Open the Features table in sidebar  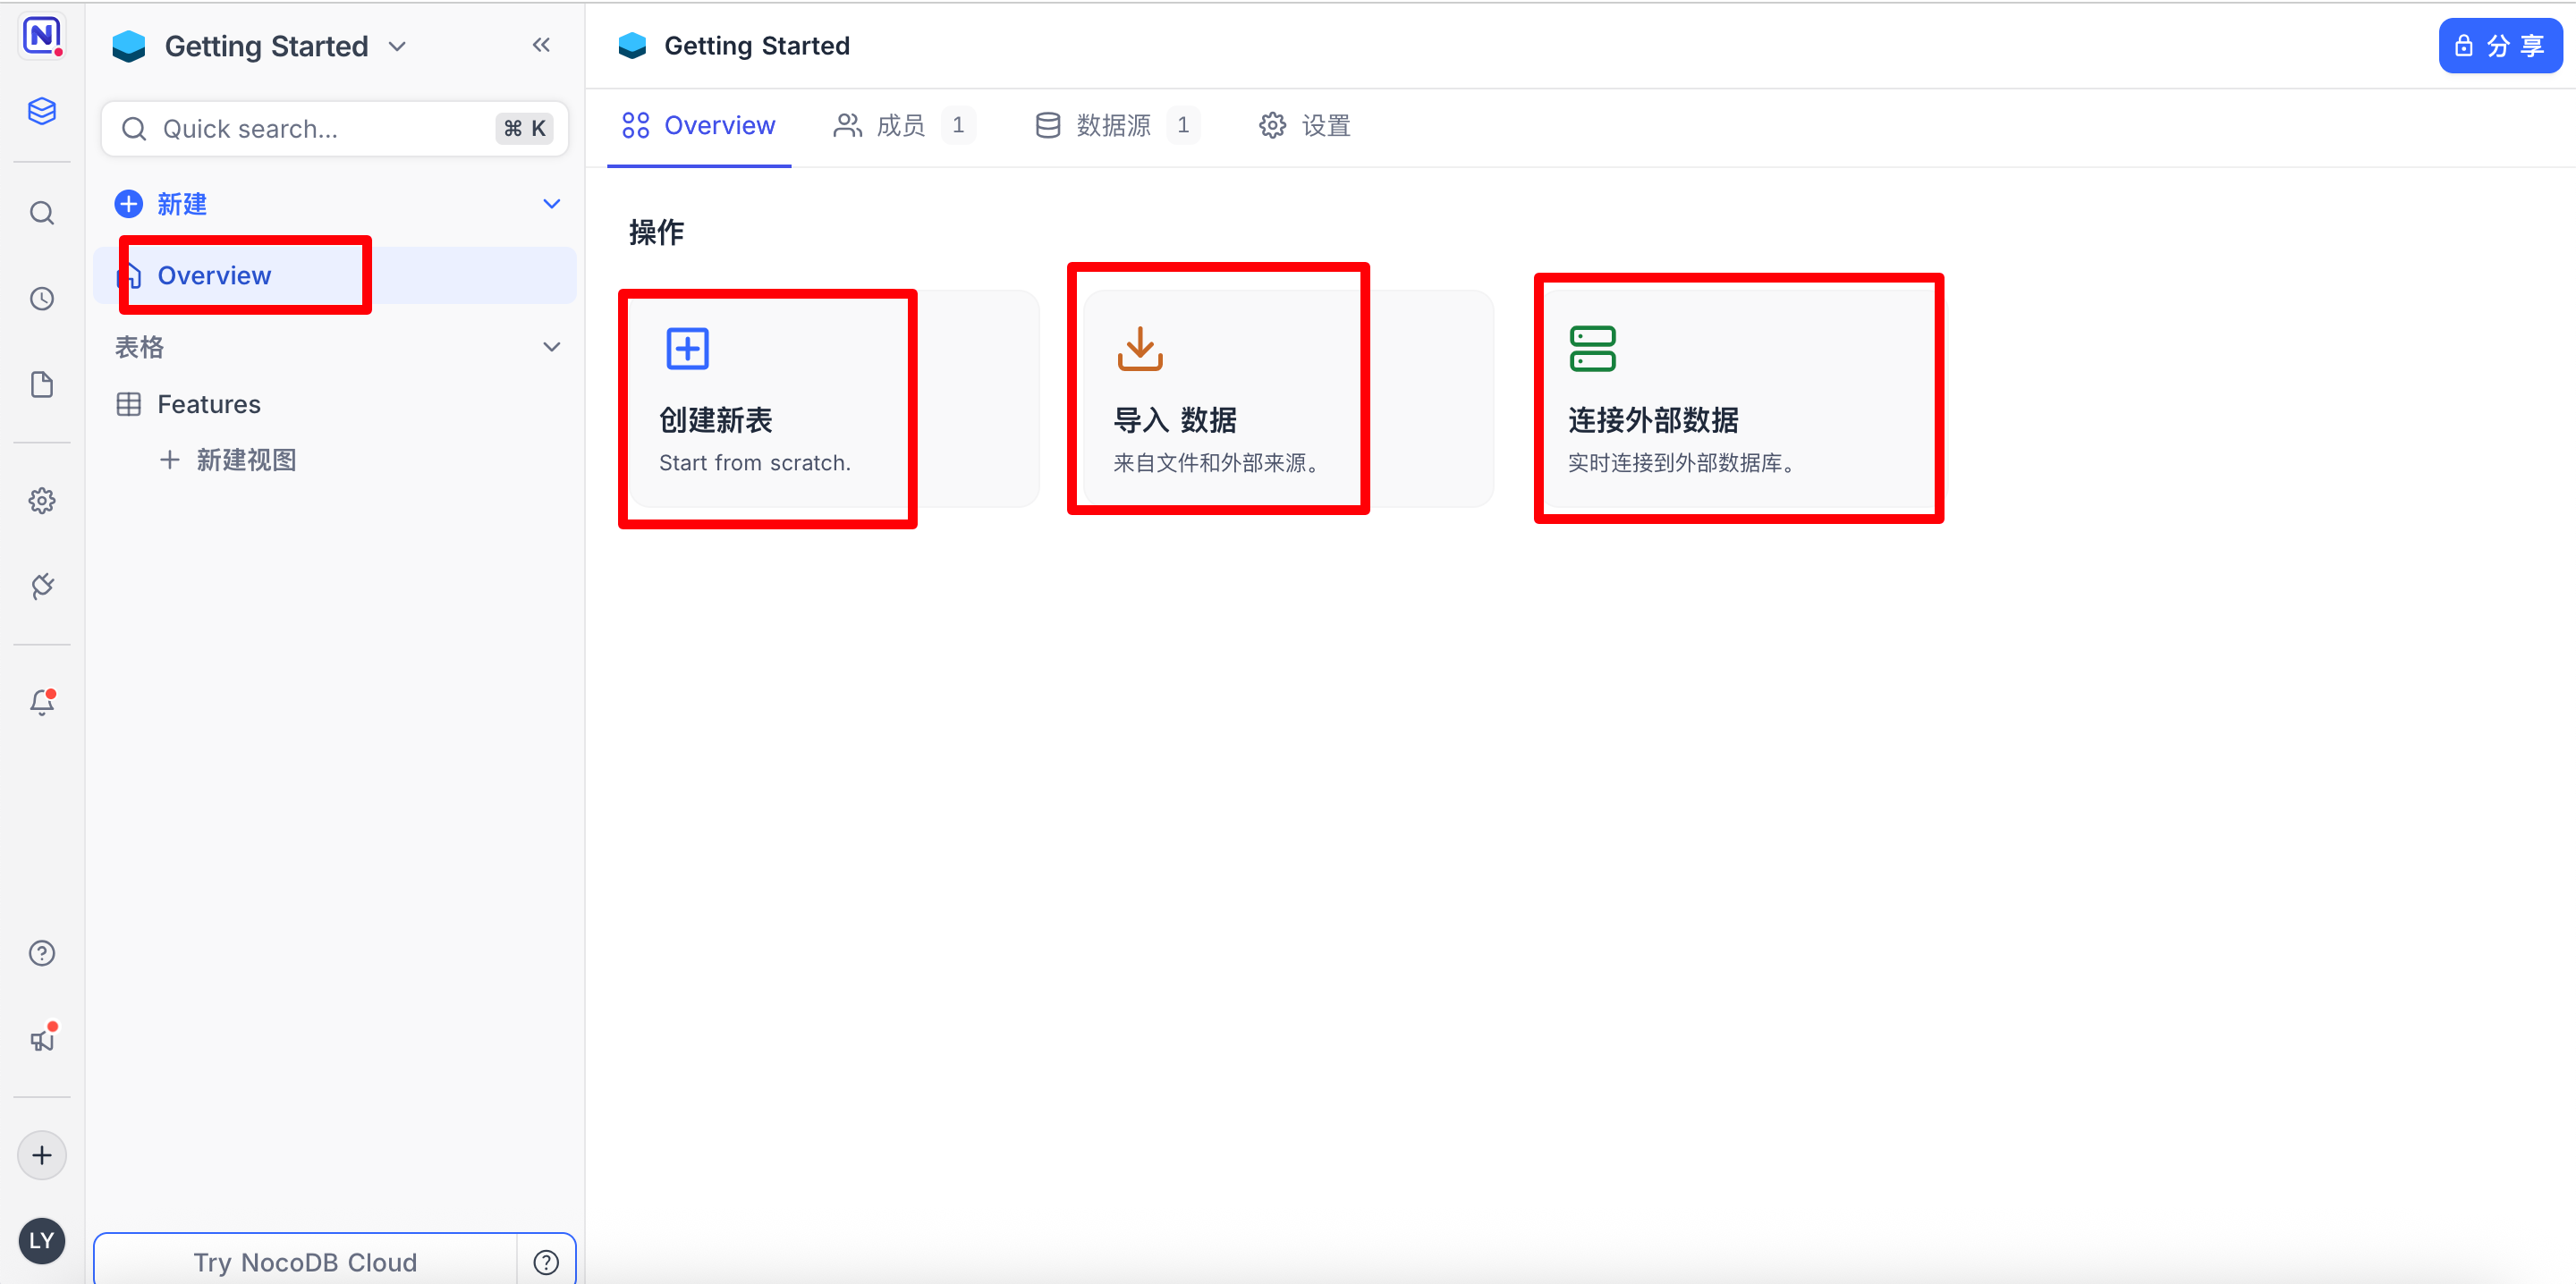click(x=209, y=404)
